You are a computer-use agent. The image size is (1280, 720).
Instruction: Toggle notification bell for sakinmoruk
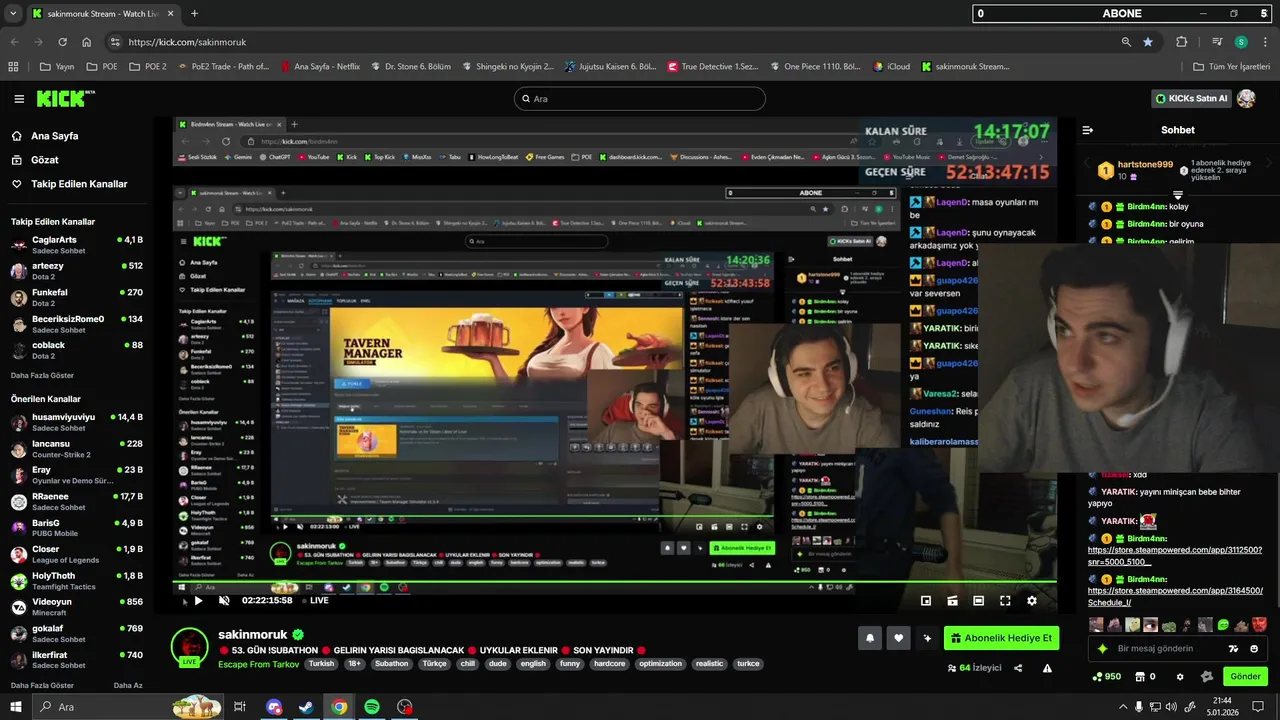(x=870, y=638)
